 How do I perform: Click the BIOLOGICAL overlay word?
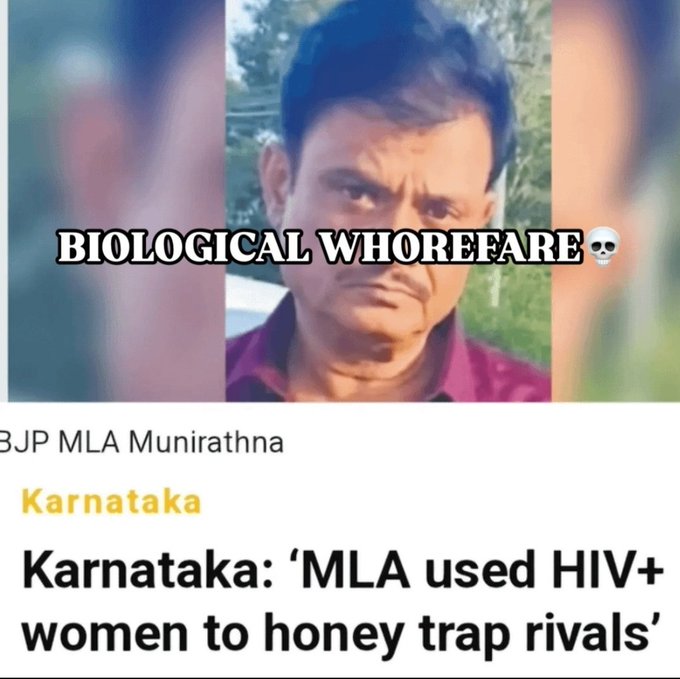(x=184, y=247)
